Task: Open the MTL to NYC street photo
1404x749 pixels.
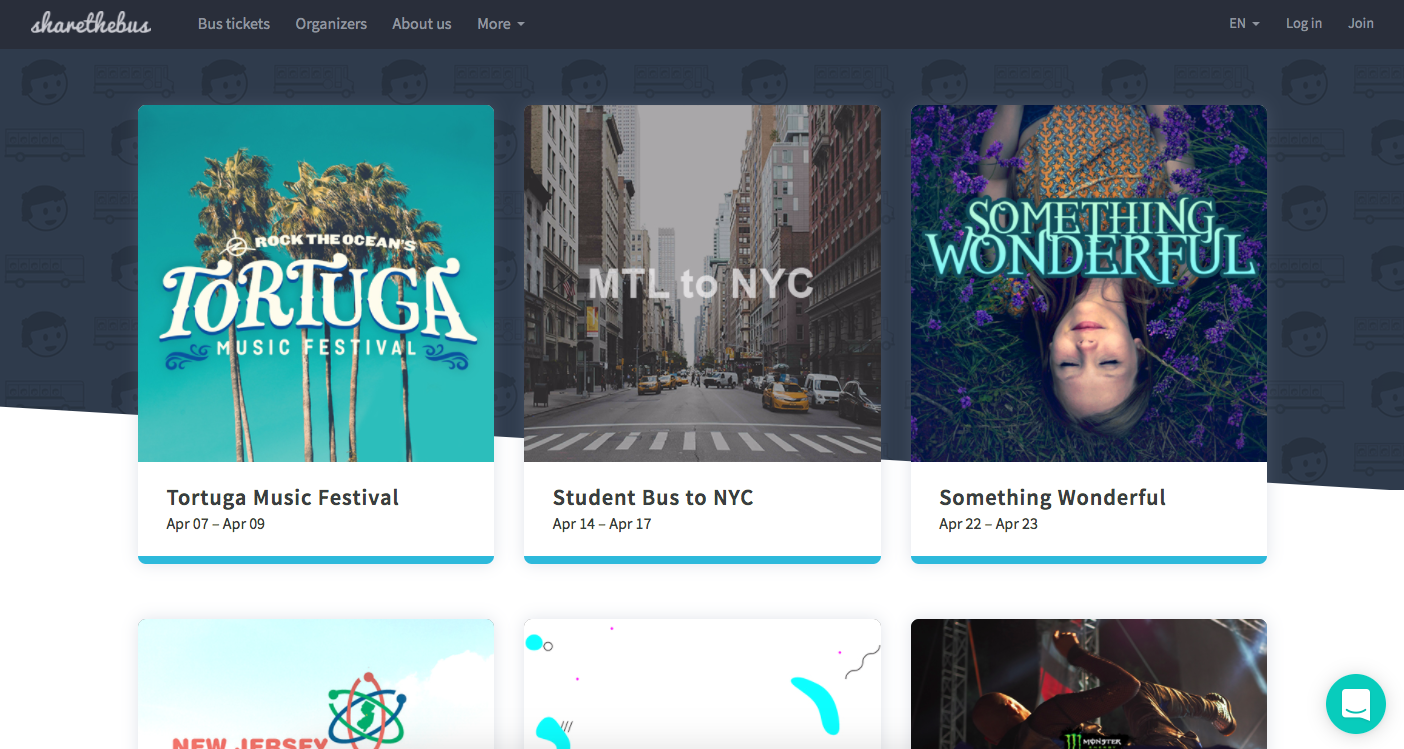Action: 702,283
